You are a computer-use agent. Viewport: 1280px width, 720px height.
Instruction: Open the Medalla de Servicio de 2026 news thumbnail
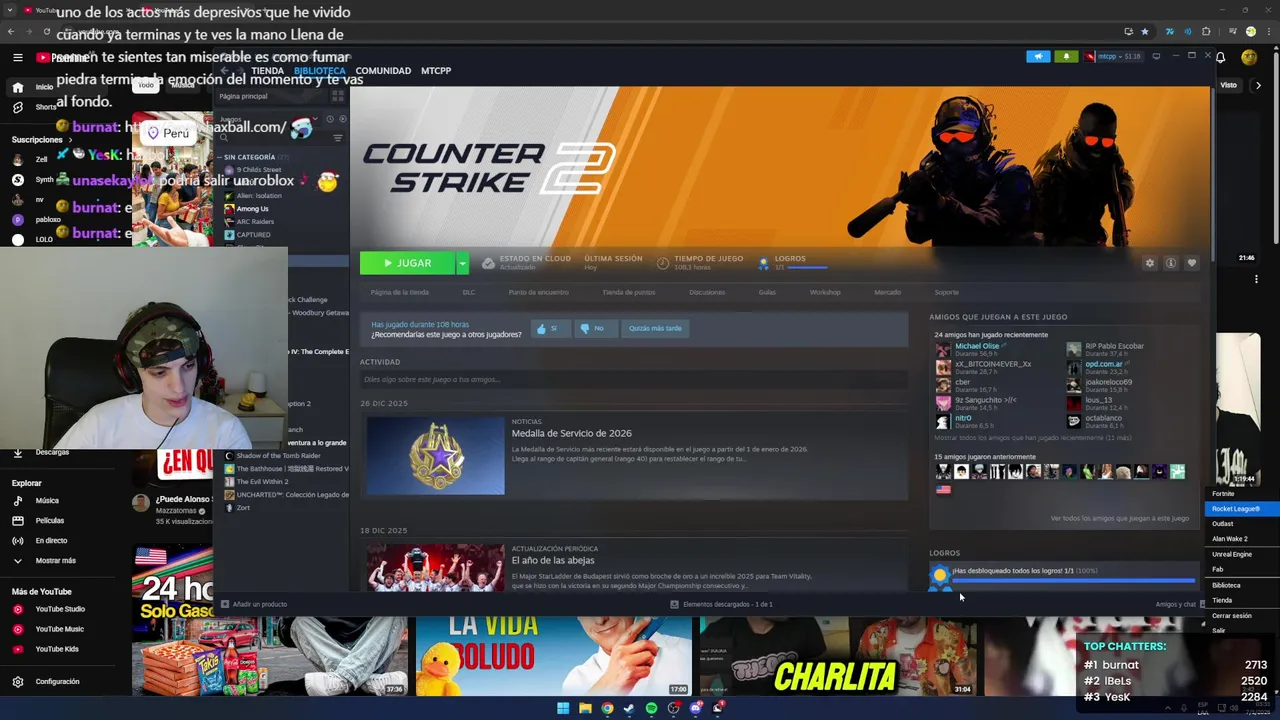click(435, 455)
